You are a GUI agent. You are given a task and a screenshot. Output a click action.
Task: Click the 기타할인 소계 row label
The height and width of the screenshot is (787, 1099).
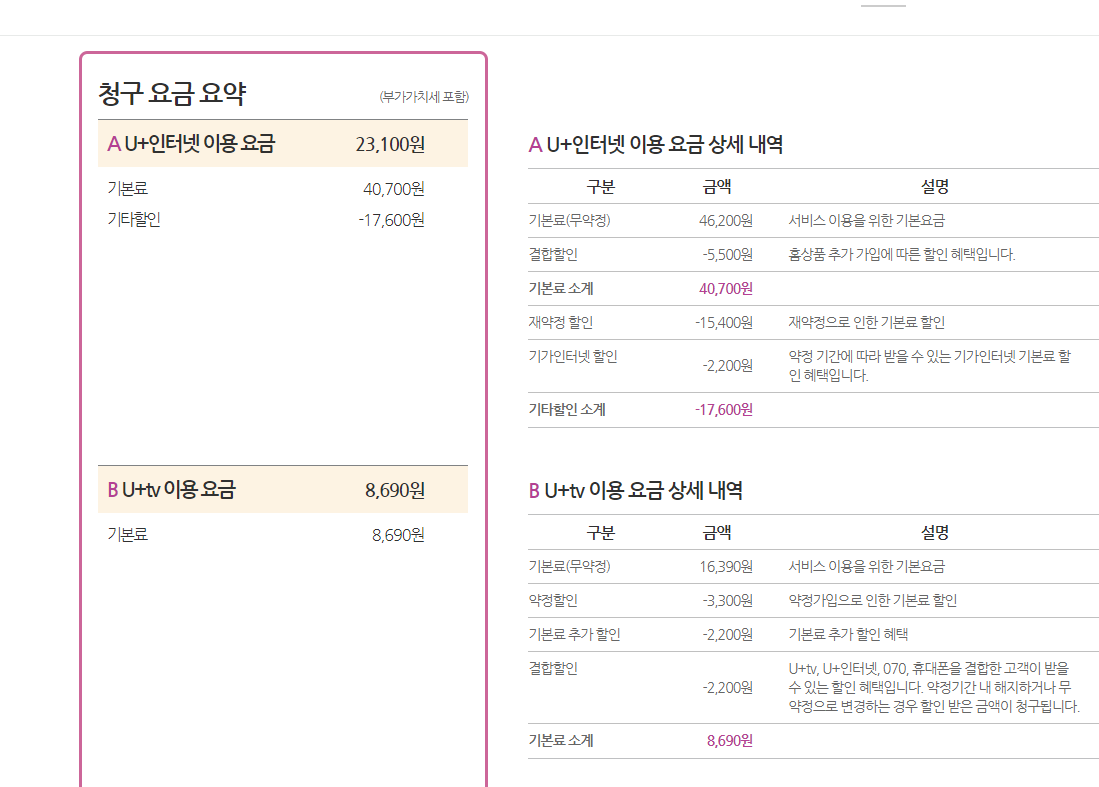click(x=567, y=409)
